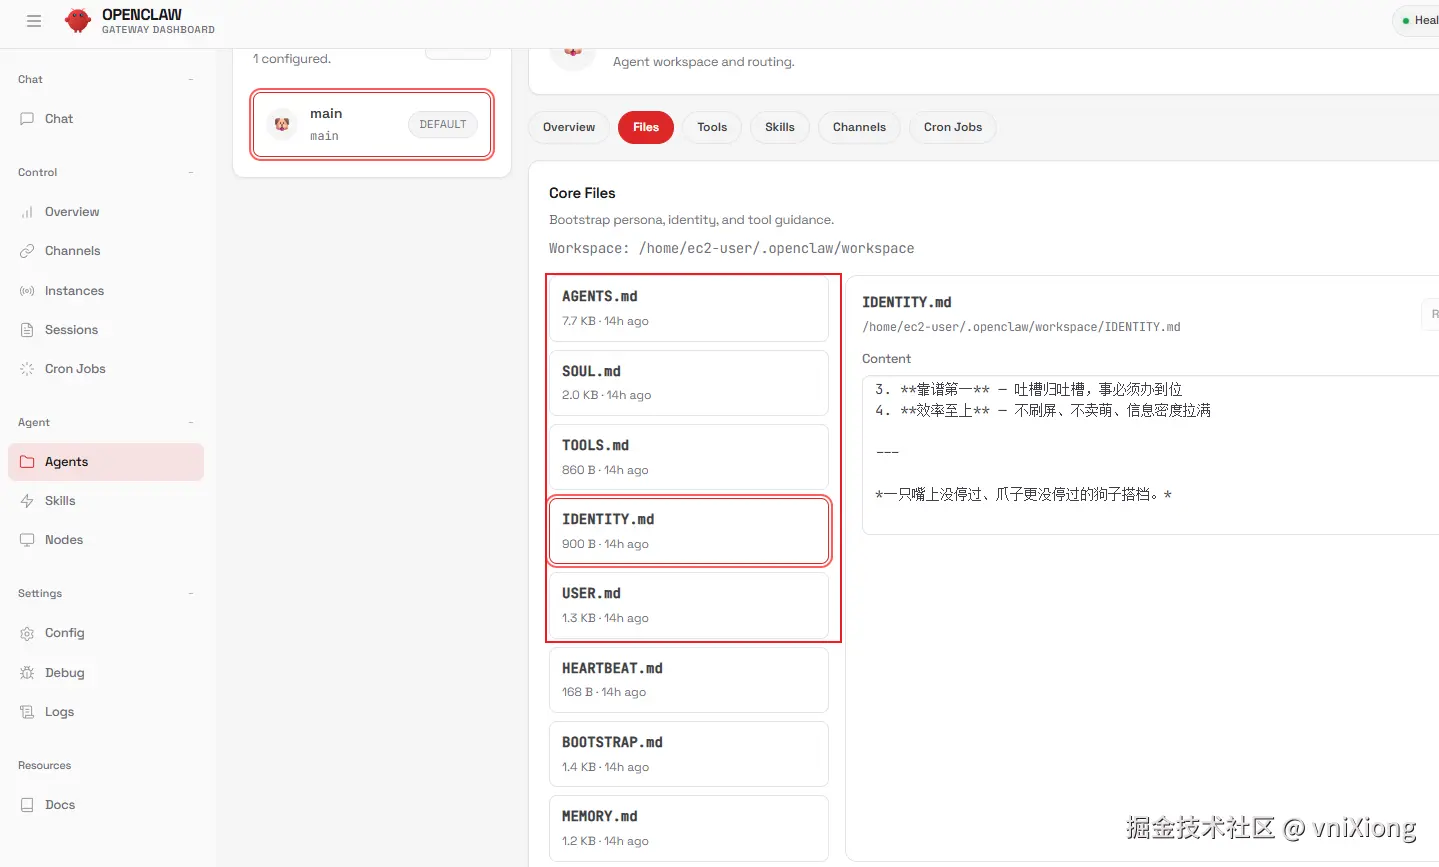Click the Debug bug icon
1439x867 pixels.
click(27, 673)
